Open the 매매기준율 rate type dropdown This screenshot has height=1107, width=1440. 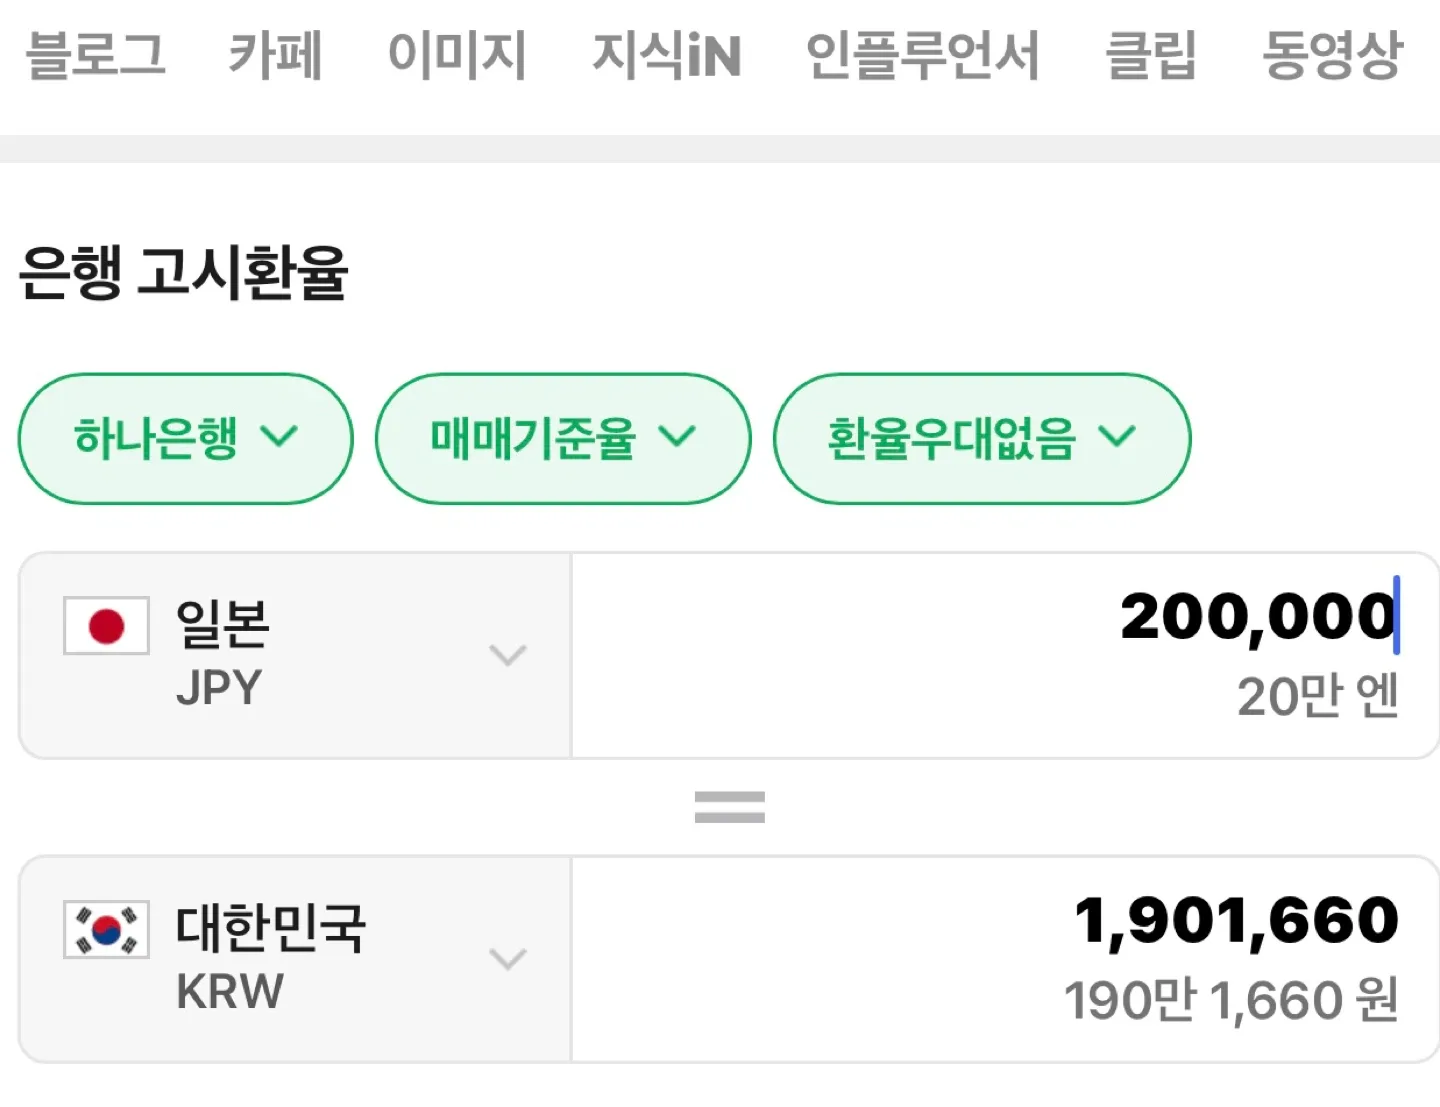[562, 438]
